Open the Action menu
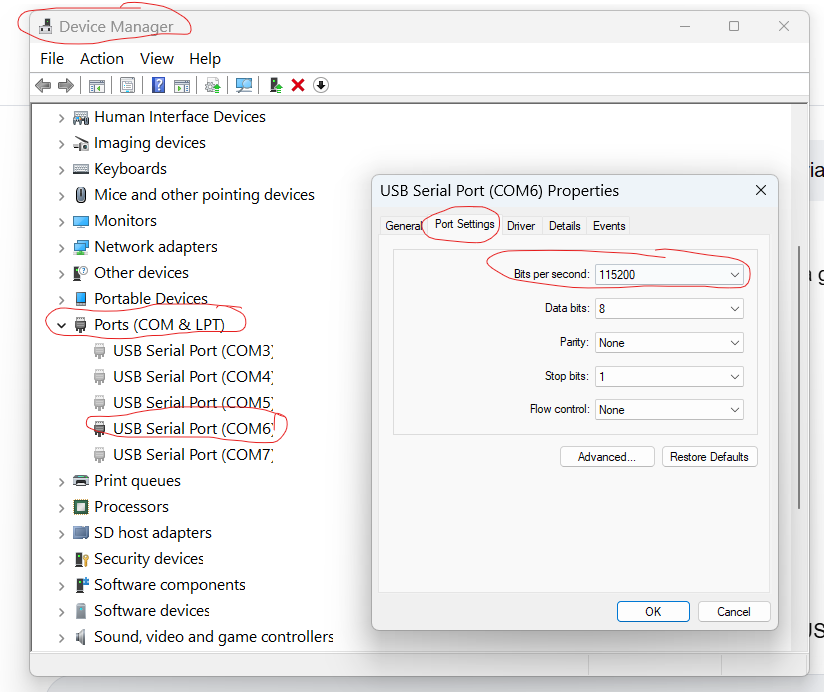Screen dimensions: 824x692 (102, 59)
